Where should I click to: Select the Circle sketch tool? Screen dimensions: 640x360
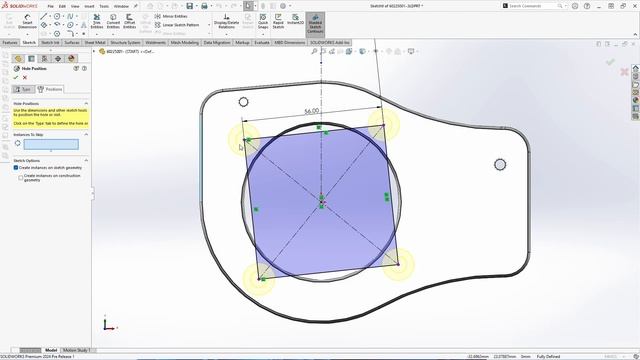pyautogui.click(x=57, y=16)
